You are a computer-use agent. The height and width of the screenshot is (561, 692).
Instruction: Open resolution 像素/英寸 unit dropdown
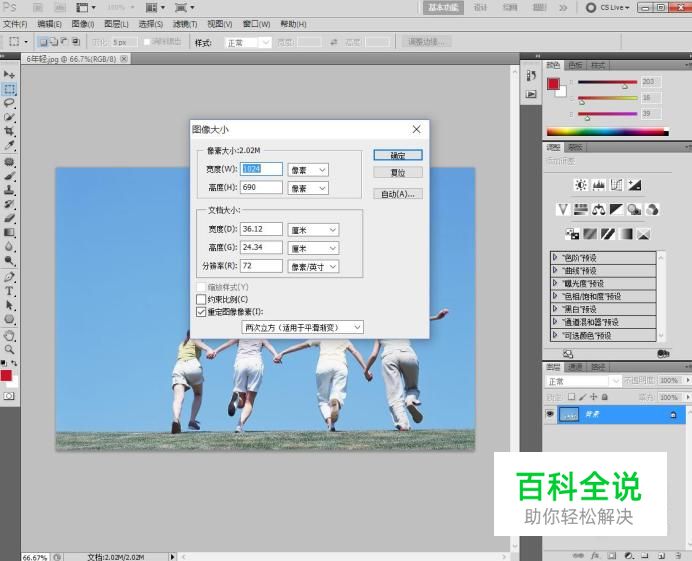(x=313, y=267)
